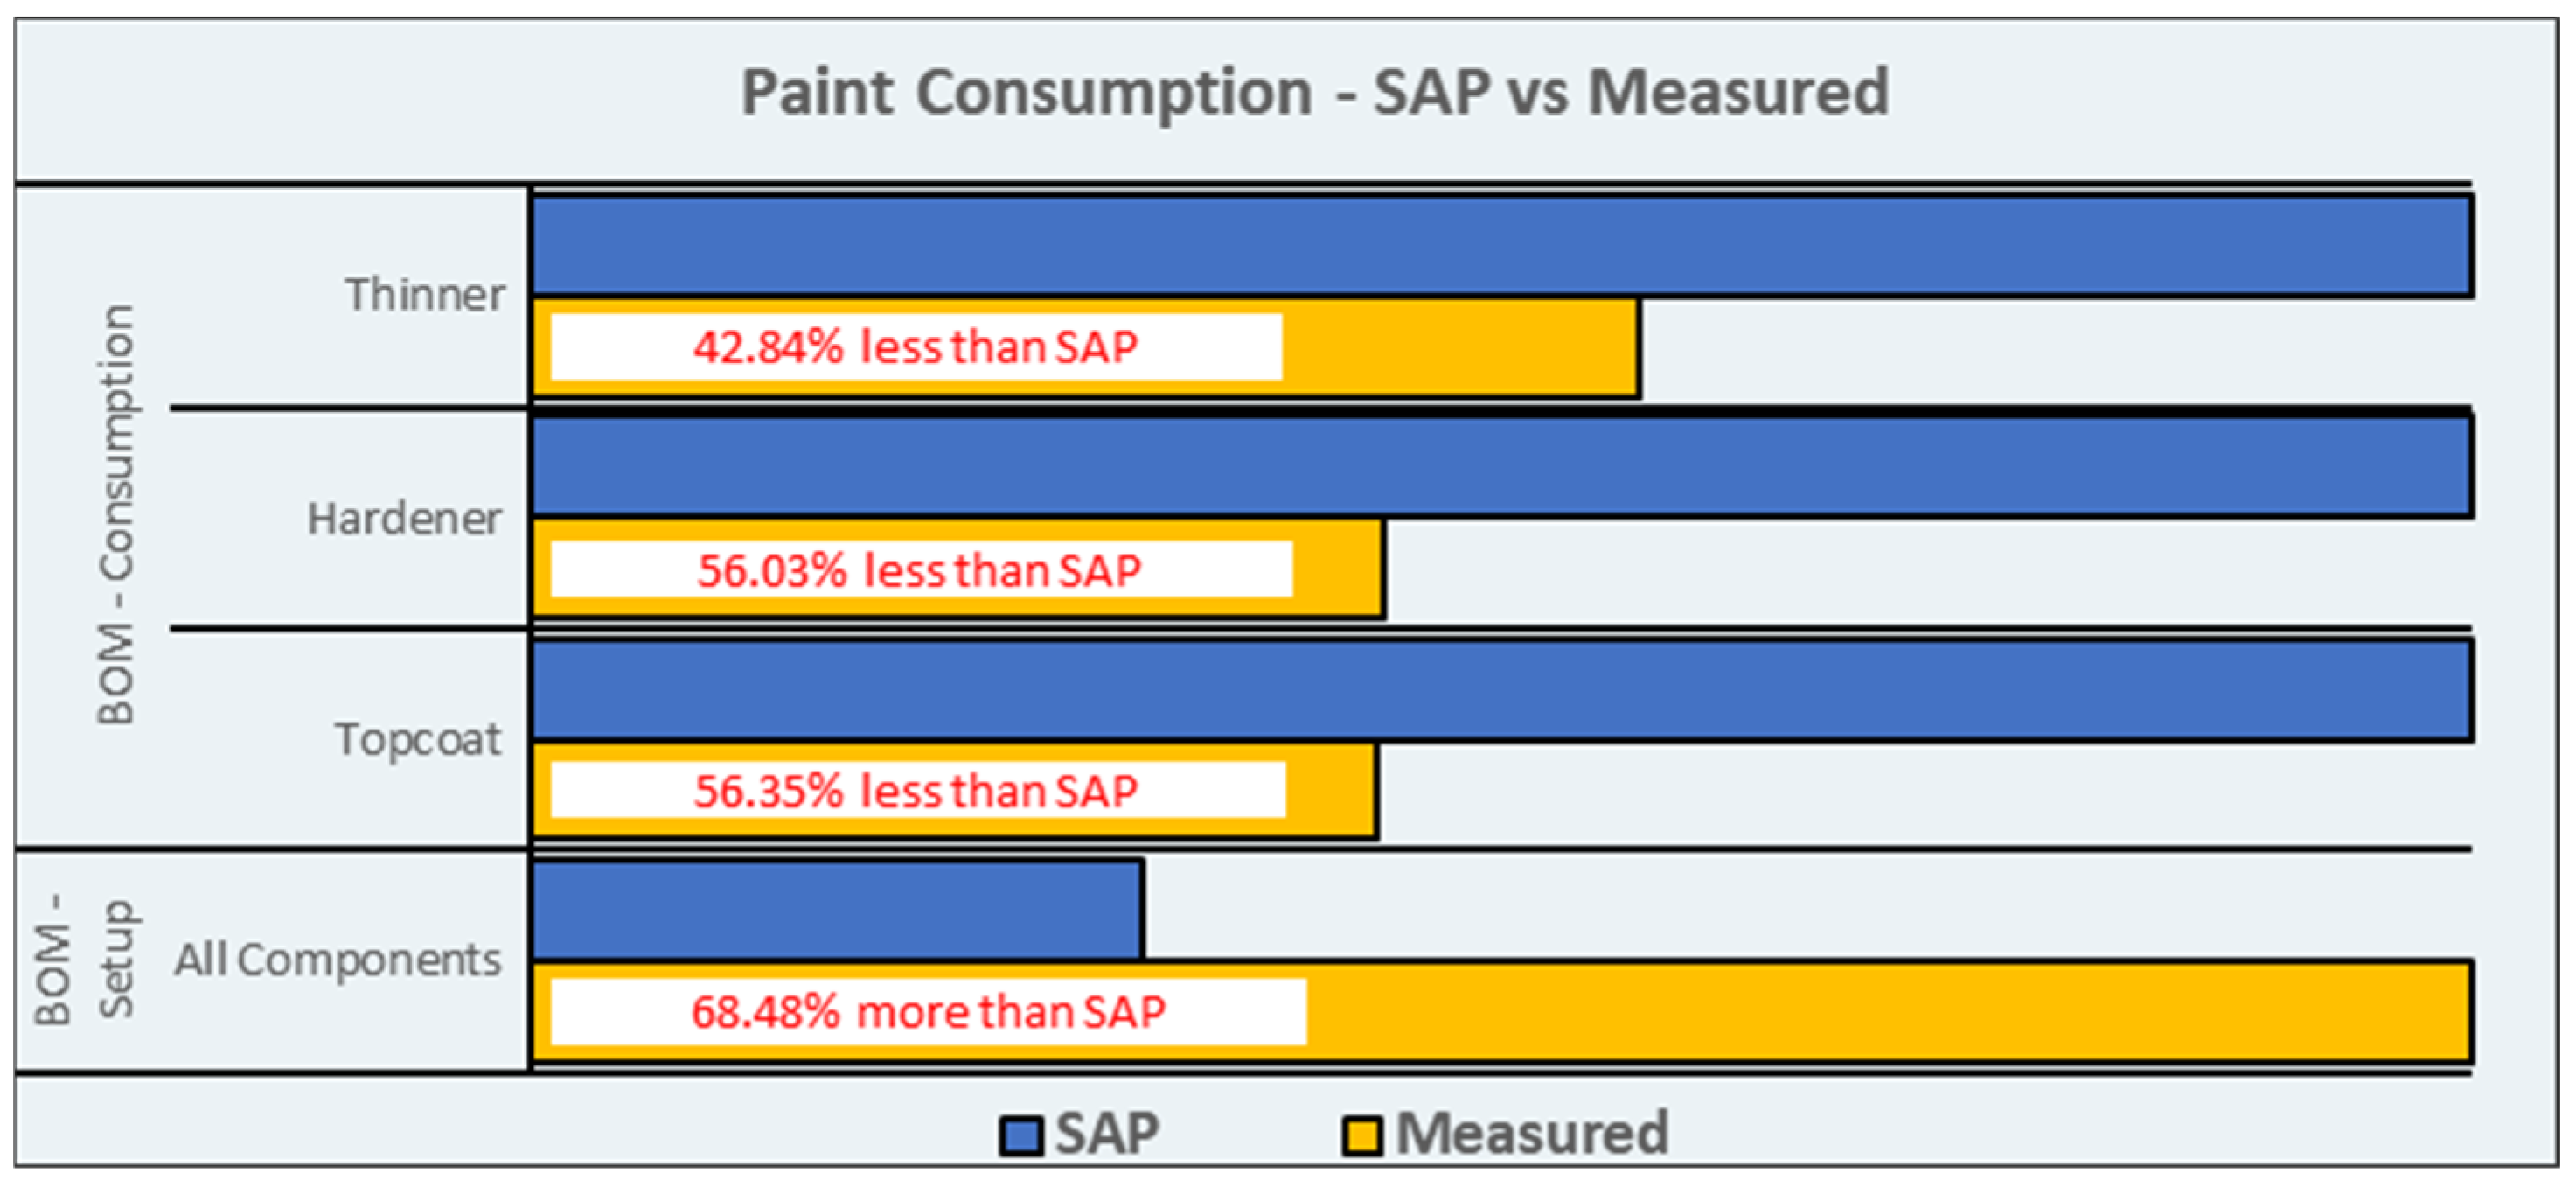Click the 'All Components' category axis label
This screenshot has width=2576, height=1187.
338,960
